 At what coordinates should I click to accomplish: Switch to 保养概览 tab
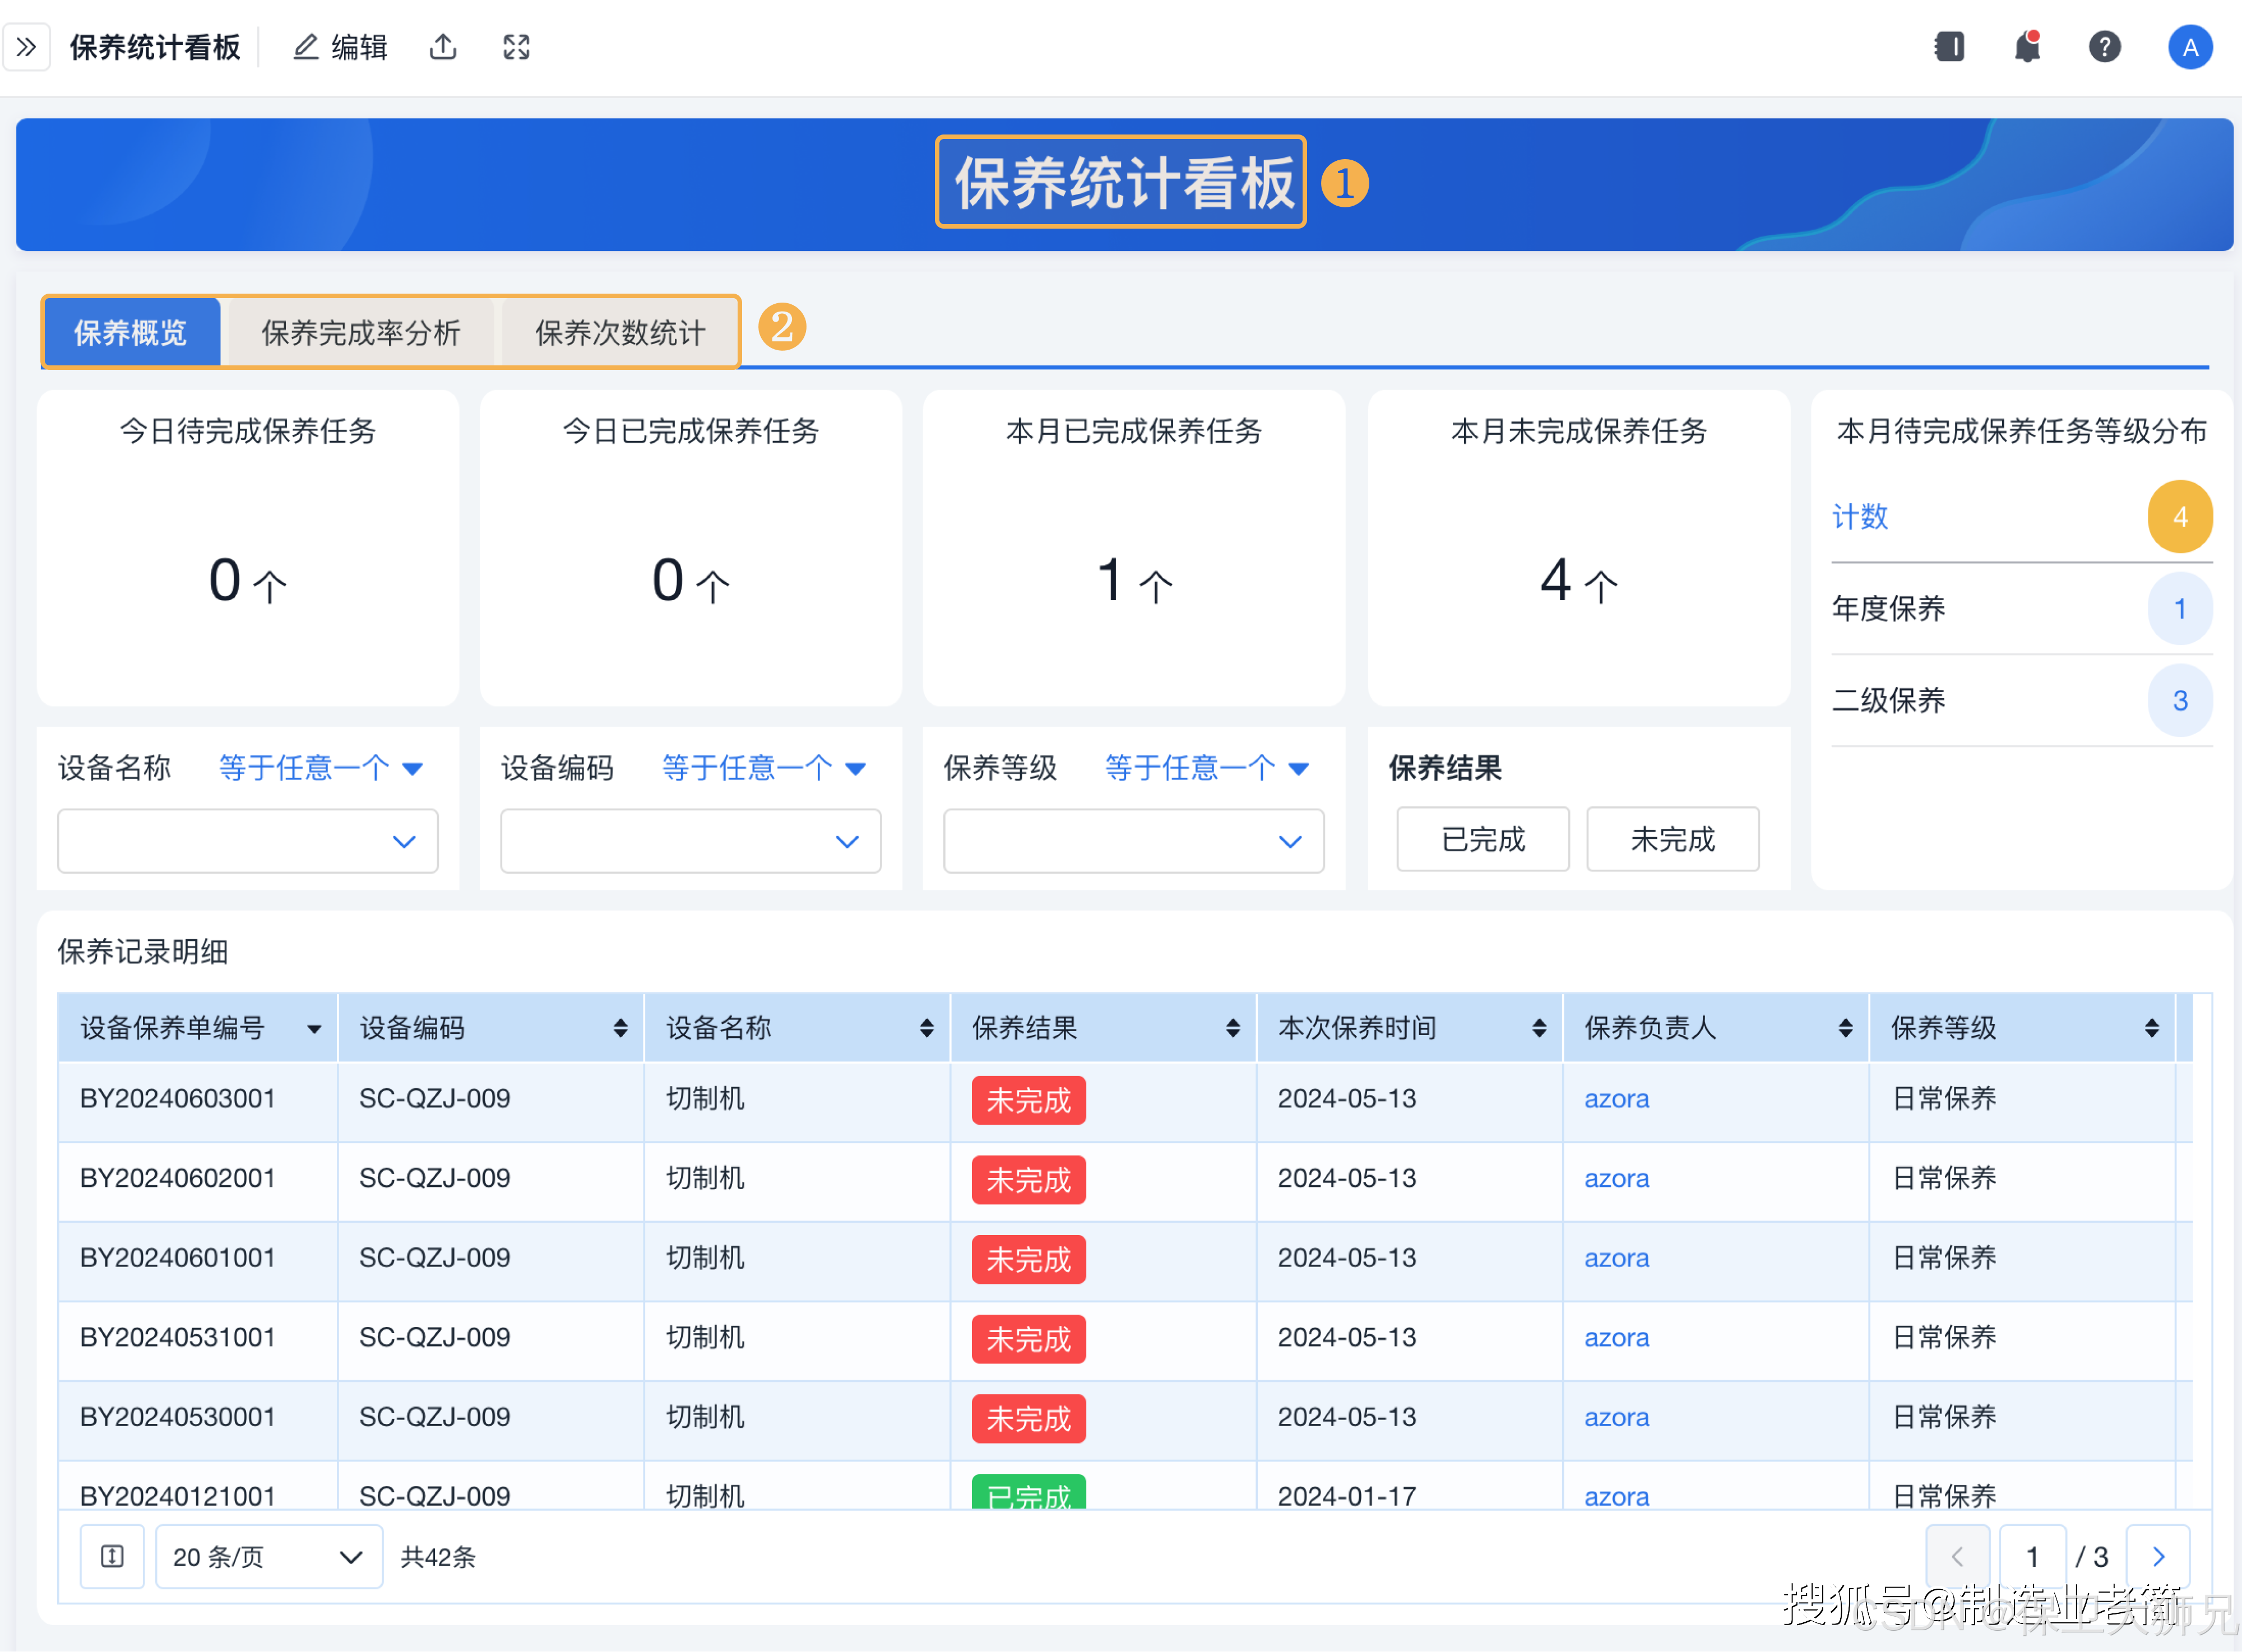[x=131, y=332]
